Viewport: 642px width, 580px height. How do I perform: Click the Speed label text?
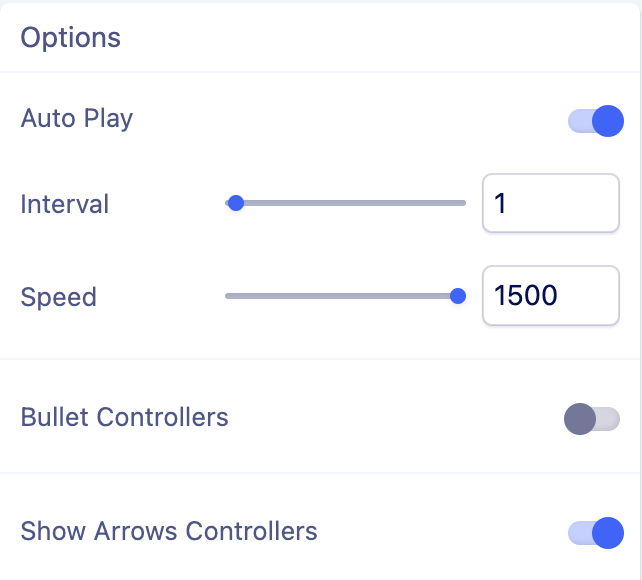(59, 297)
